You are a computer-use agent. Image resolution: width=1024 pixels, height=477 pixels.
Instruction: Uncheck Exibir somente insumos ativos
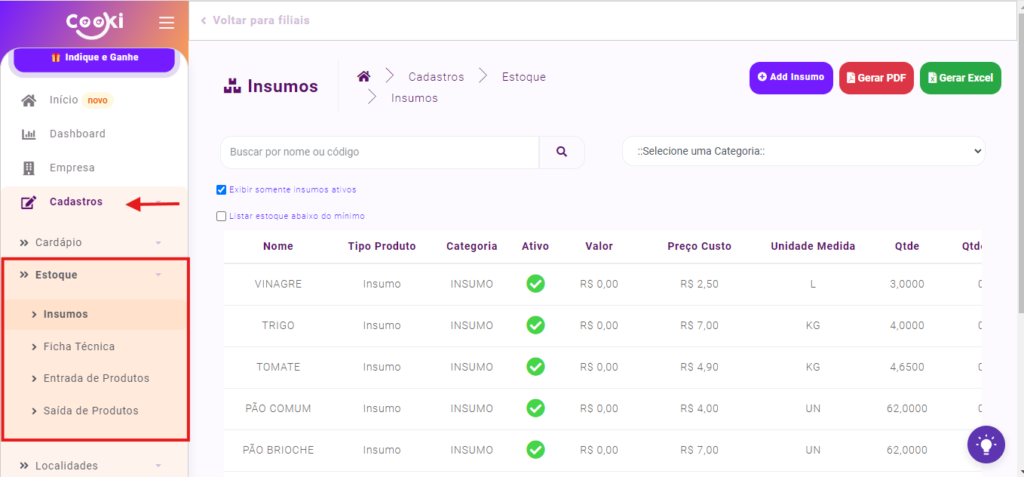[222, 190]
